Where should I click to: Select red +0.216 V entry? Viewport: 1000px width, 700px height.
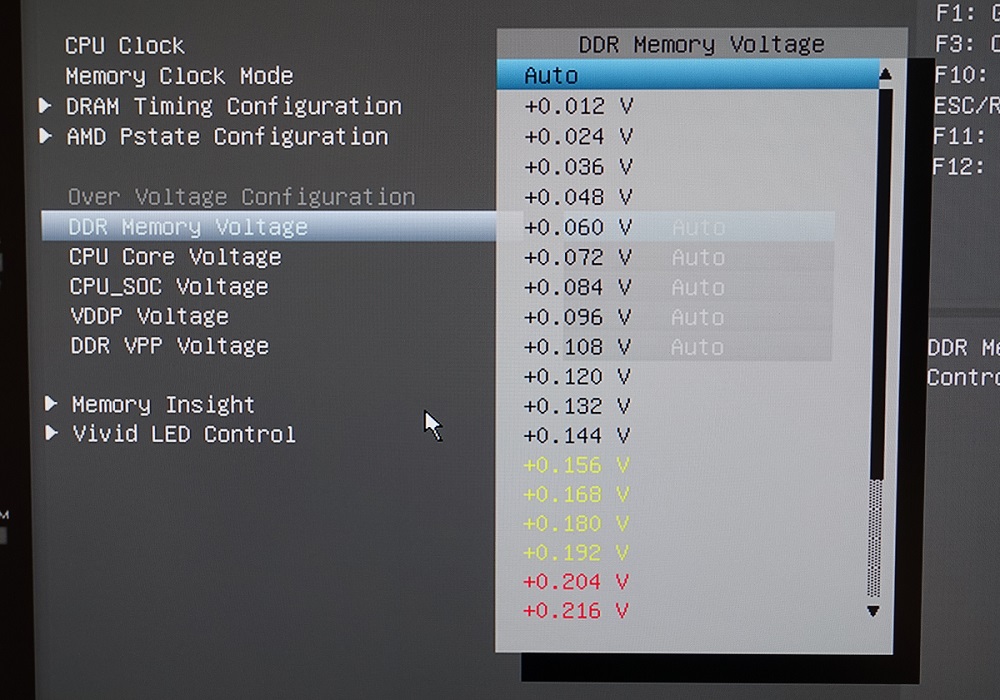pos(577,611)
